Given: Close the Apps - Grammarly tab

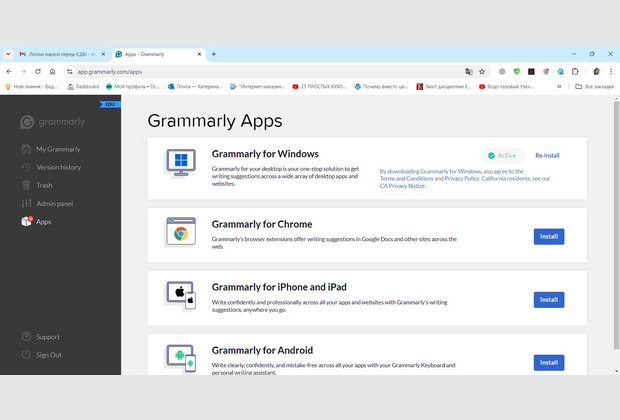Looking at the screenshot, I should tap(199, 54).
